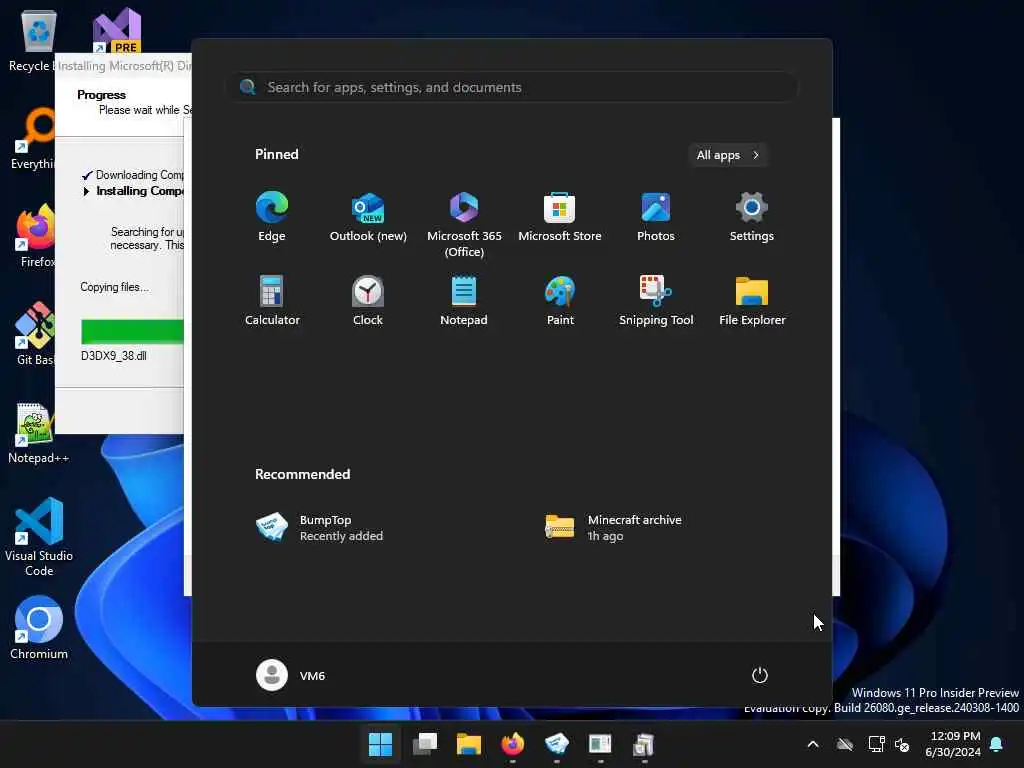Click the OneDrive cloud tray icon
The width and height of the screenshot is (1024, 768).
pyautogui.click(x=845, y=744)
